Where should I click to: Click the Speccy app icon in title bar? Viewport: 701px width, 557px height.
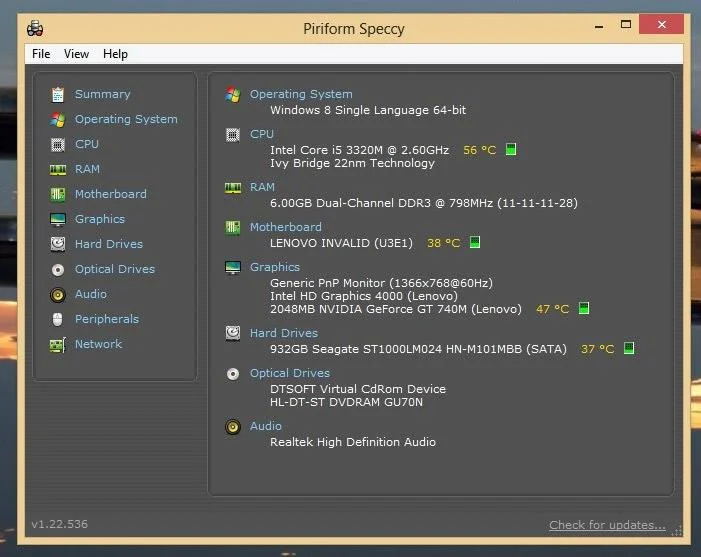(35, 28)
